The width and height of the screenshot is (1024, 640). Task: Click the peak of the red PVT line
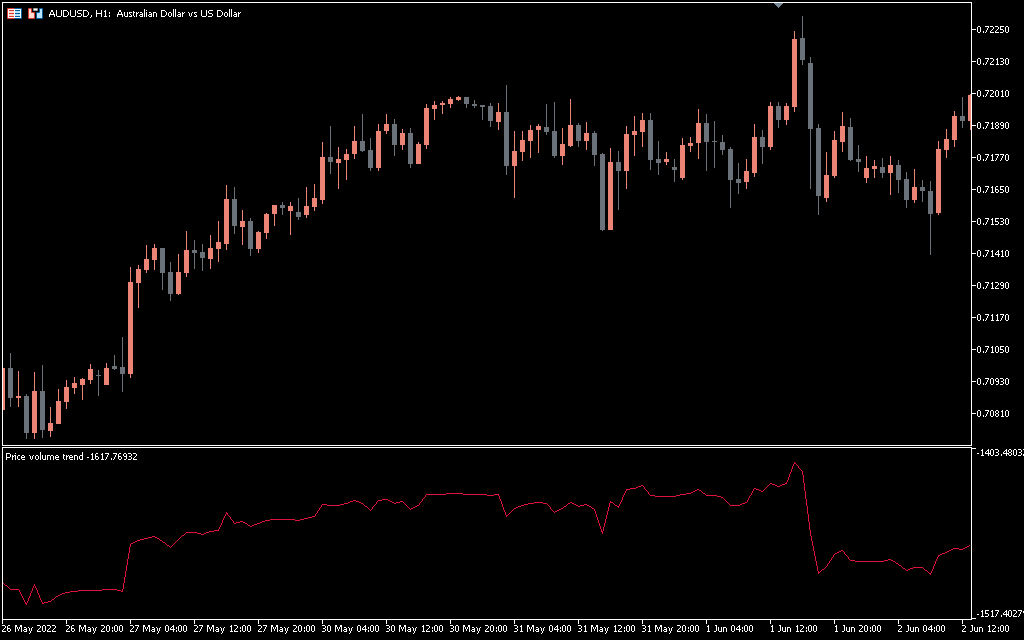(794, 463)
